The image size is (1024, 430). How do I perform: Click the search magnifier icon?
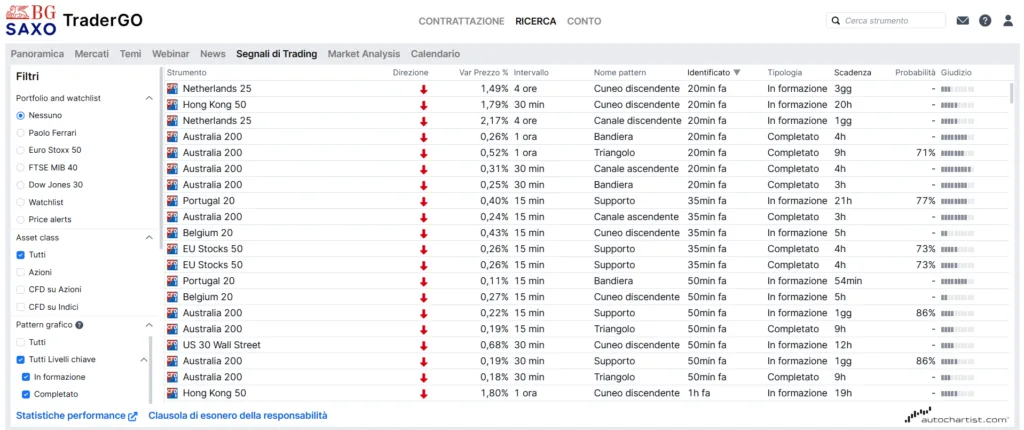(836, 21)
